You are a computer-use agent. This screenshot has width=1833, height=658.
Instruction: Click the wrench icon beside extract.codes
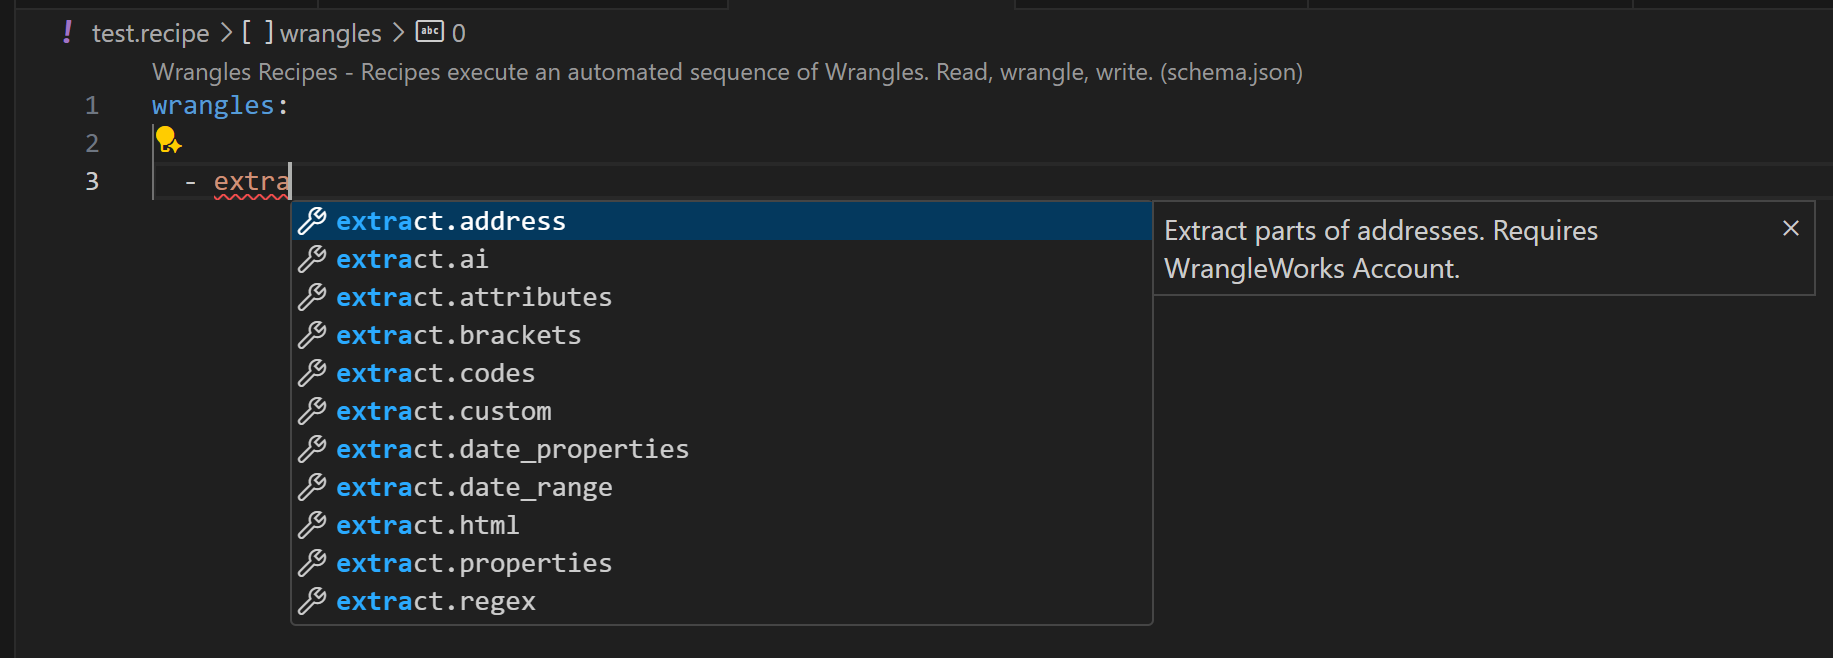pyautogui.click(x=311, y=373)
